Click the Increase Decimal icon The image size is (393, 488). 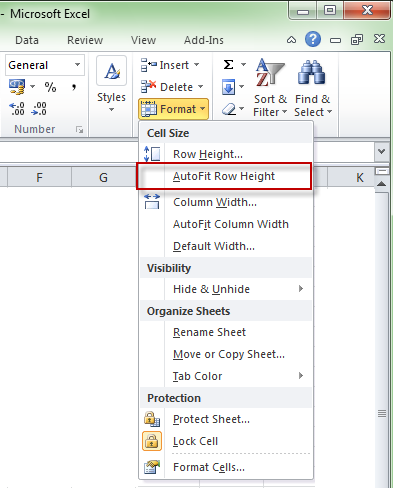[x=17, y=109]
